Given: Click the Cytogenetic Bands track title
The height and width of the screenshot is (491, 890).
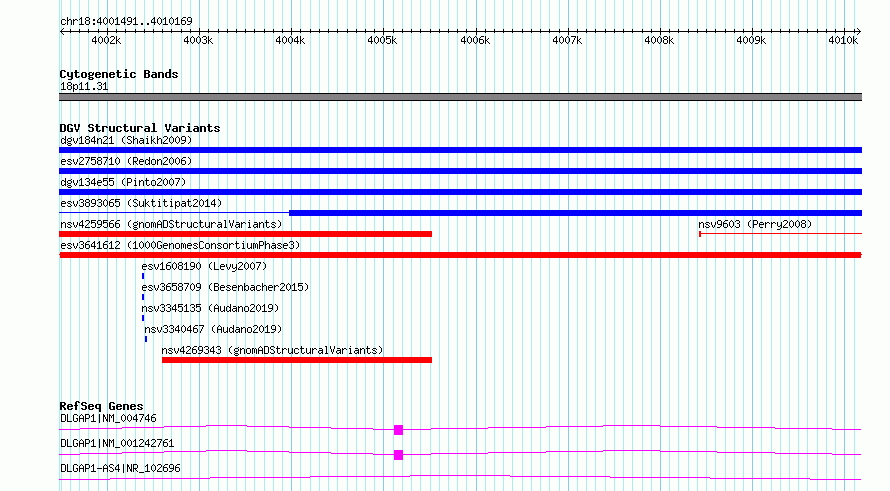Looking at the screenshot, I should (119, 74).
